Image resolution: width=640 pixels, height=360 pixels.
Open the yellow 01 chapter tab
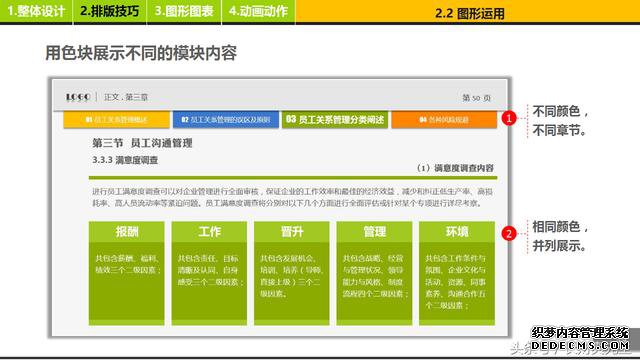click(116, 120)
